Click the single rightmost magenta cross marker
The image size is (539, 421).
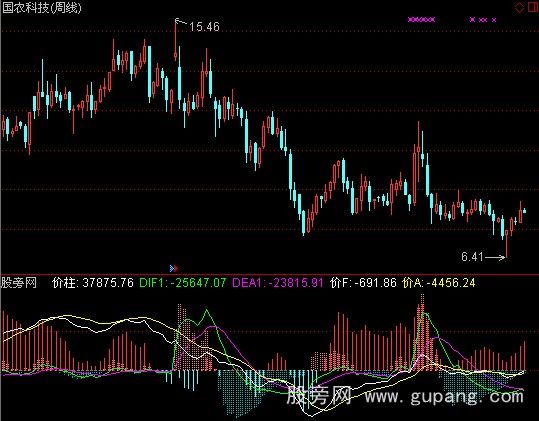pyautogui.click(x=494, y=20)
